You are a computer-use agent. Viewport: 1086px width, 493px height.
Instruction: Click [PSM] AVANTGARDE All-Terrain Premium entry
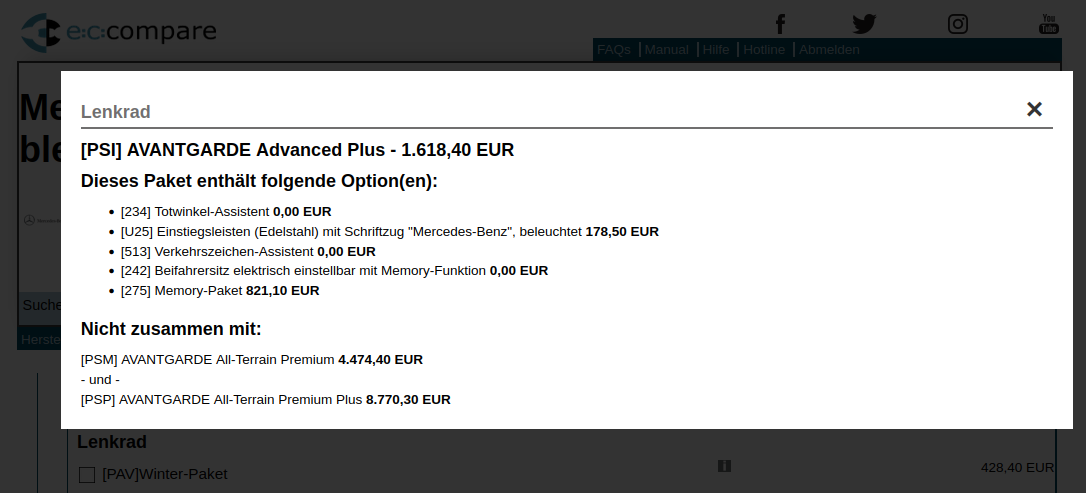251,359
